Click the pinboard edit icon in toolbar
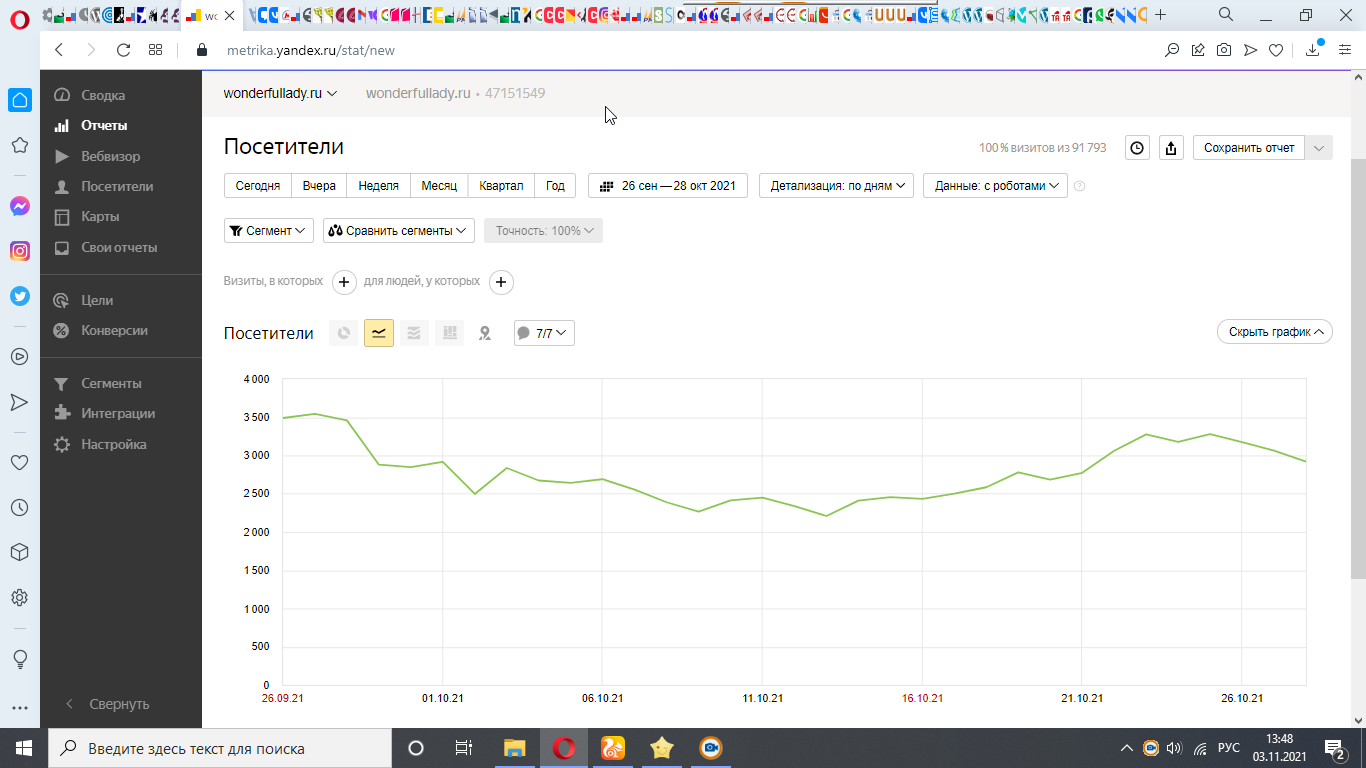Image resolution: width=1366 pixels, height=768 pixels. click(1198, 50)
